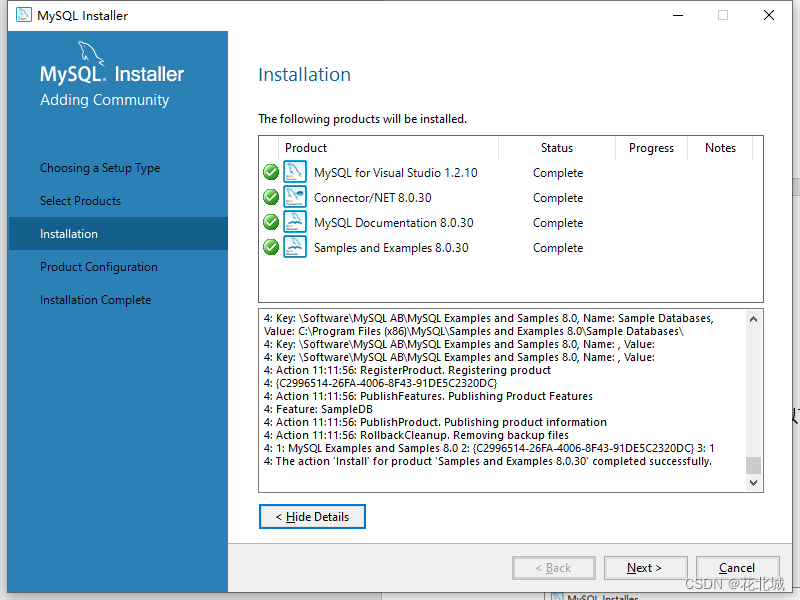Click green check next to Connector/NET 8.0.30
800x600 pixels.
[x=271, y=197]
